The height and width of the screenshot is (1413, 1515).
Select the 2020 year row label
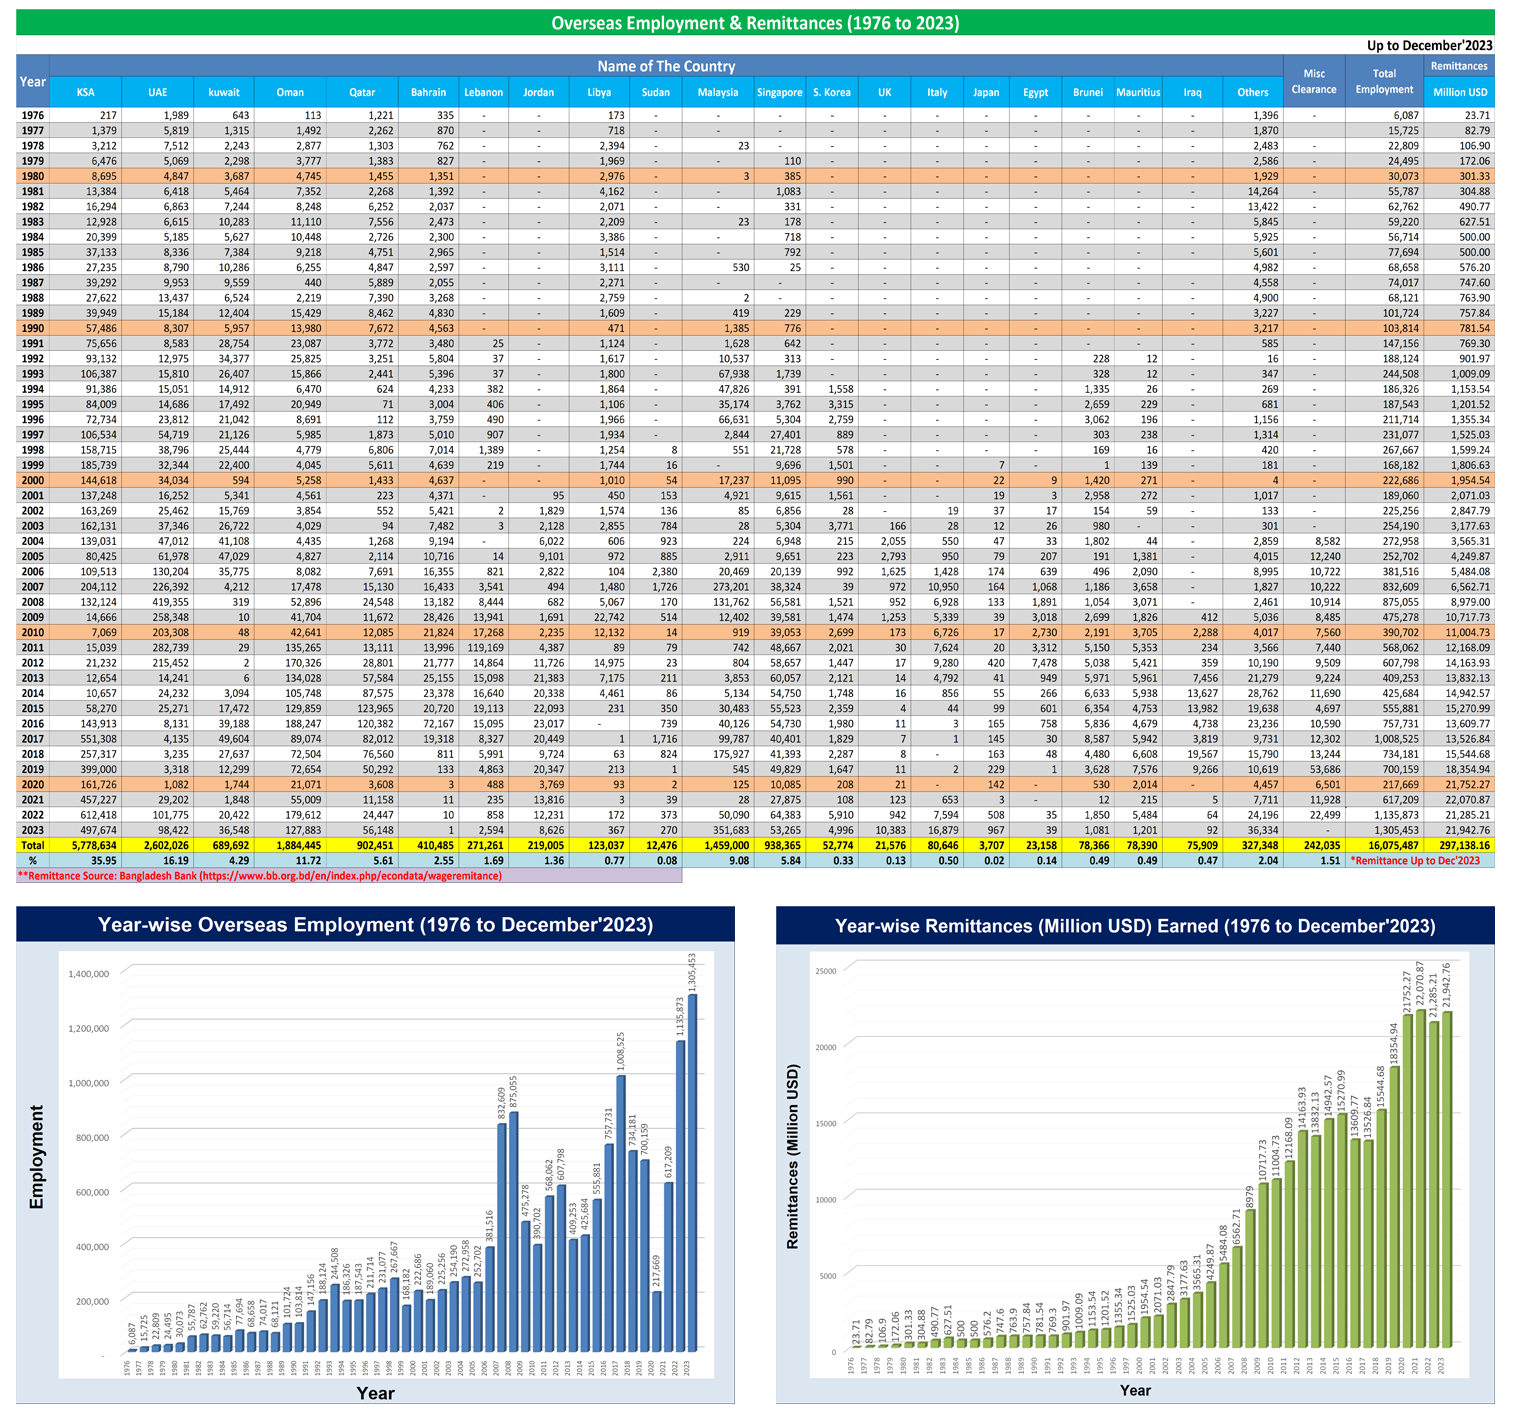point(32,786)
